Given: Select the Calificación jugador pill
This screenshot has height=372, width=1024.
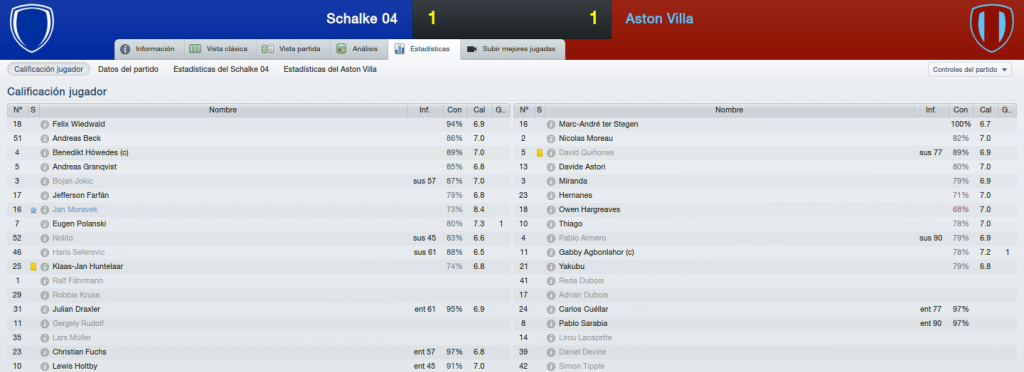Looking at the screenshot, I should click(x=48, y=69).
